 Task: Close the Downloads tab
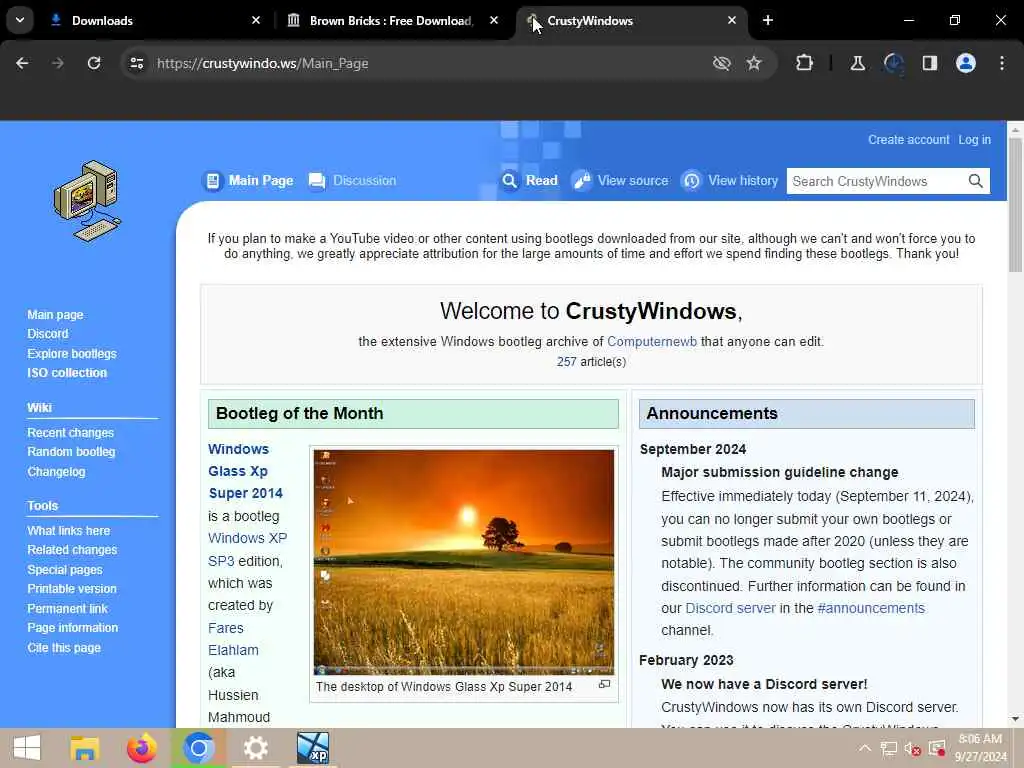click(256, 20)
